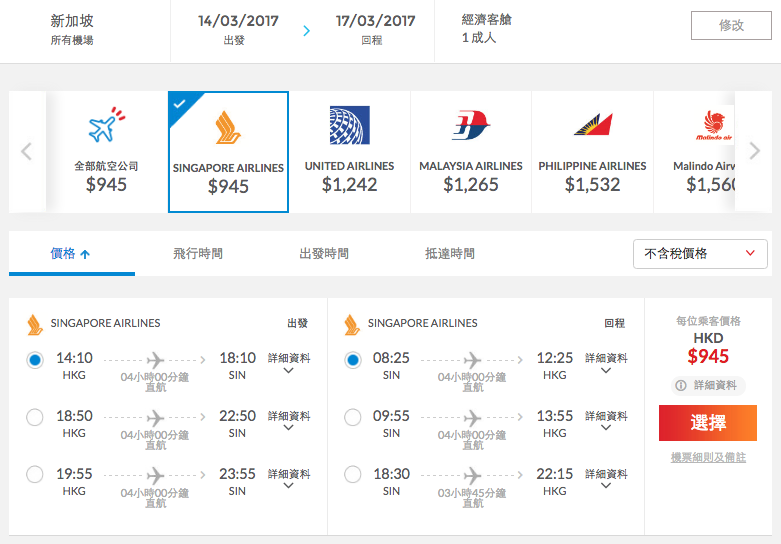Expand 詳細資料 for the 18:30 return flight
781x544 pixels.
click(606, 479)
